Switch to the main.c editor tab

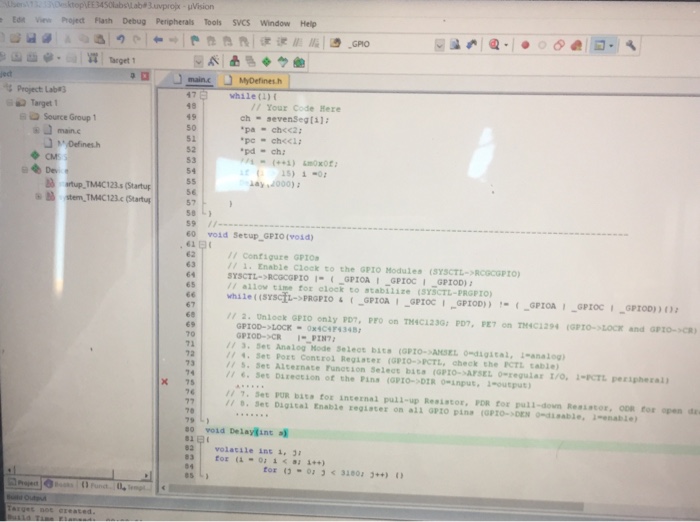tap(192, 79)
